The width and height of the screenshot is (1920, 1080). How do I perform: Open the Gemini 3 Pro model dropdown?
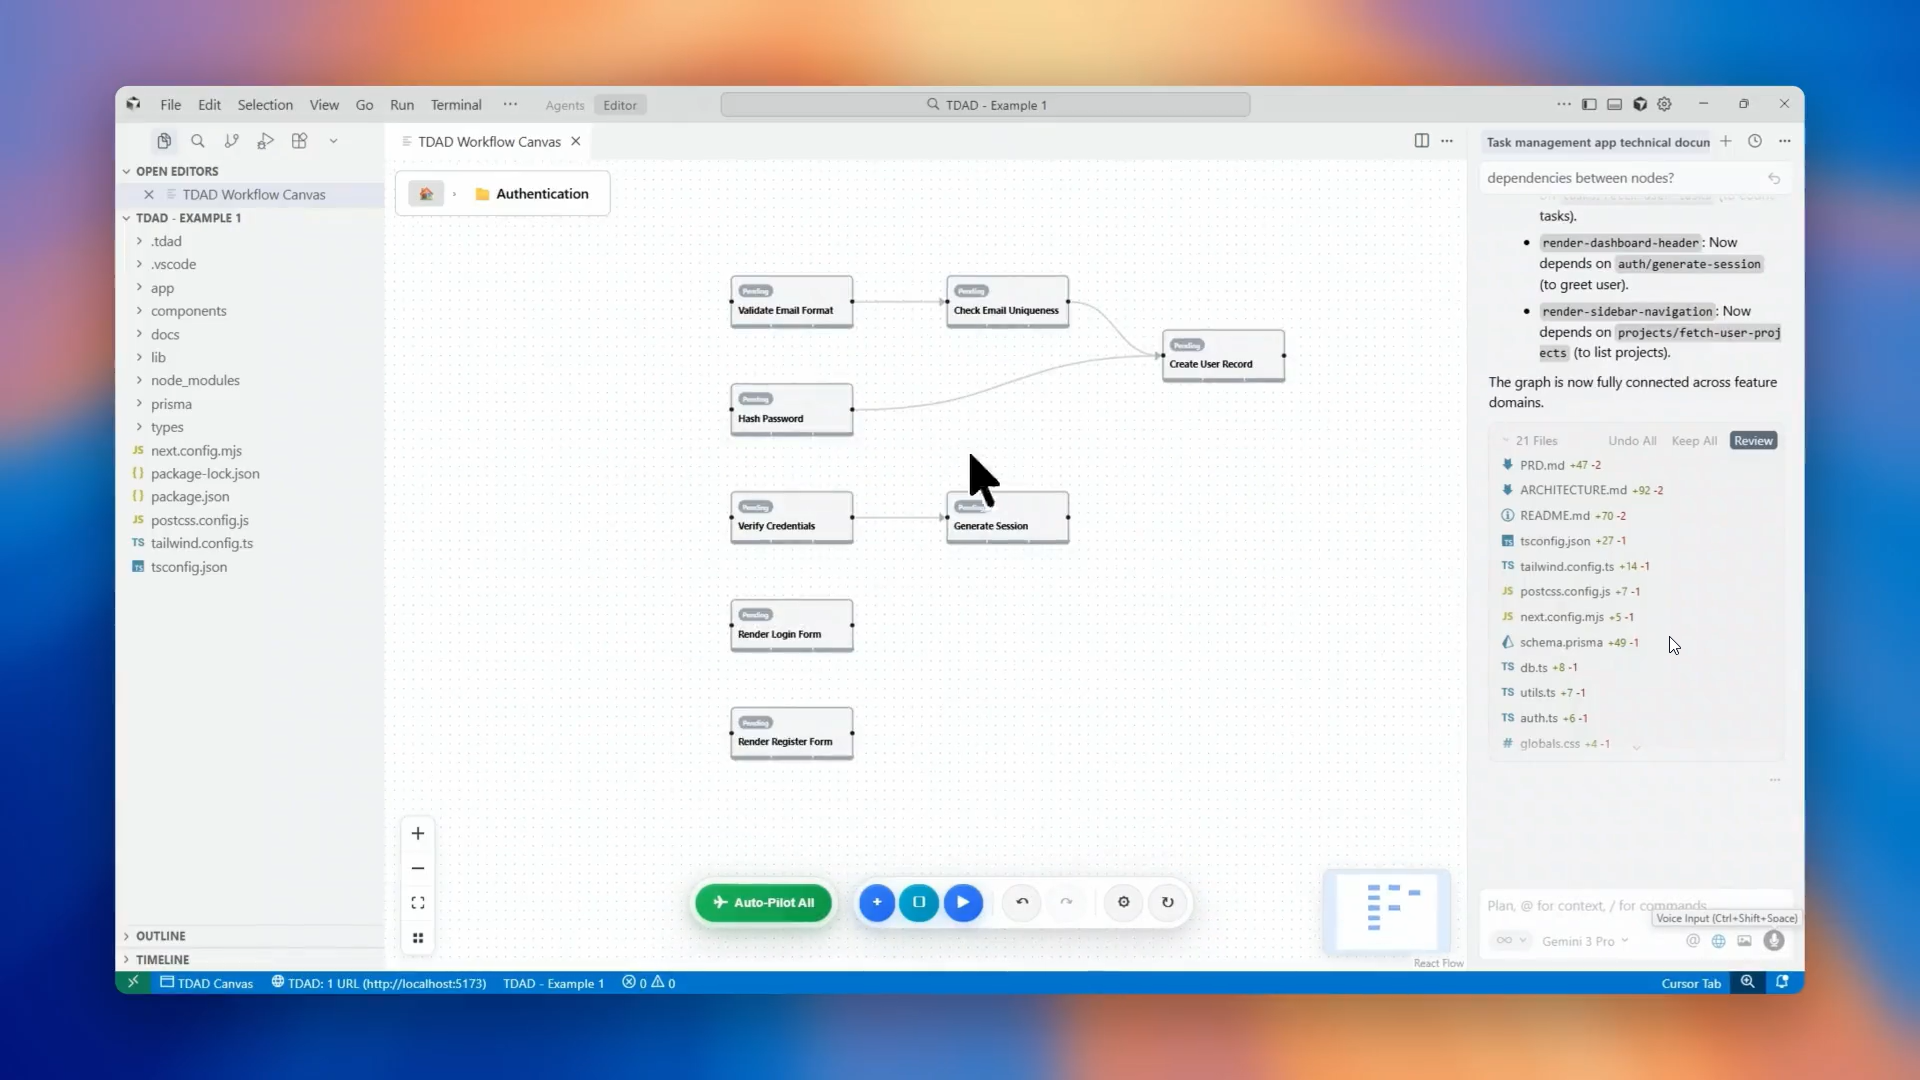click(x=1585, y=940)
